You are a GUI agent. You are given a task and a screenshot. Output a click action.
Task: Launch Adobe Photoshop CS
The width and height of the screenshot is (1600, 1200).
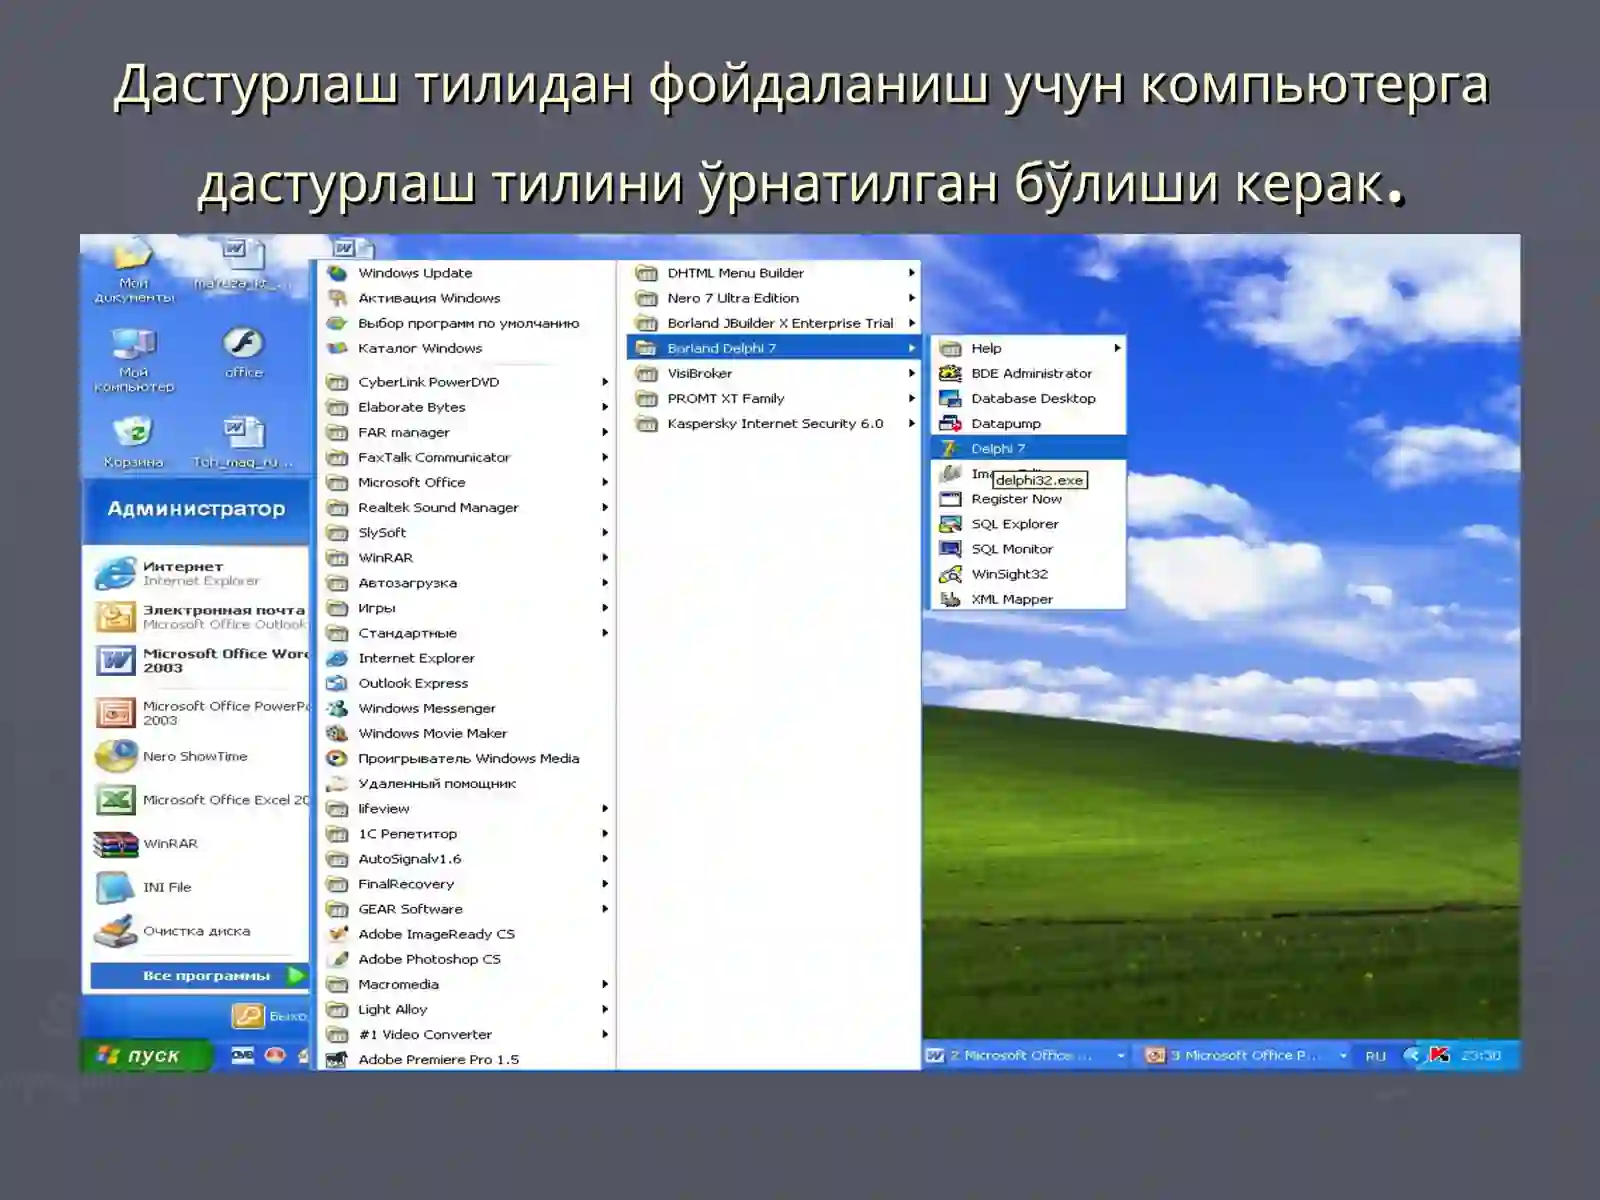coord(465,959)
